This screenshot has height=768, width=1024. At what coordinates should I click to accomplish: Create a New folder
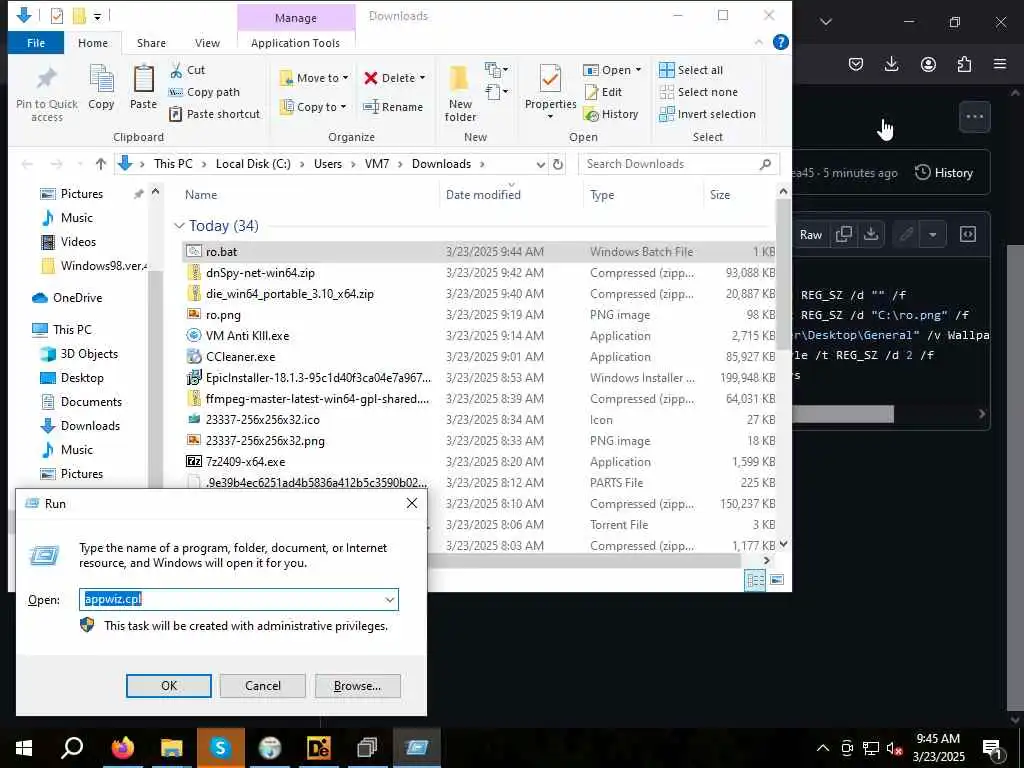point(460,93)
